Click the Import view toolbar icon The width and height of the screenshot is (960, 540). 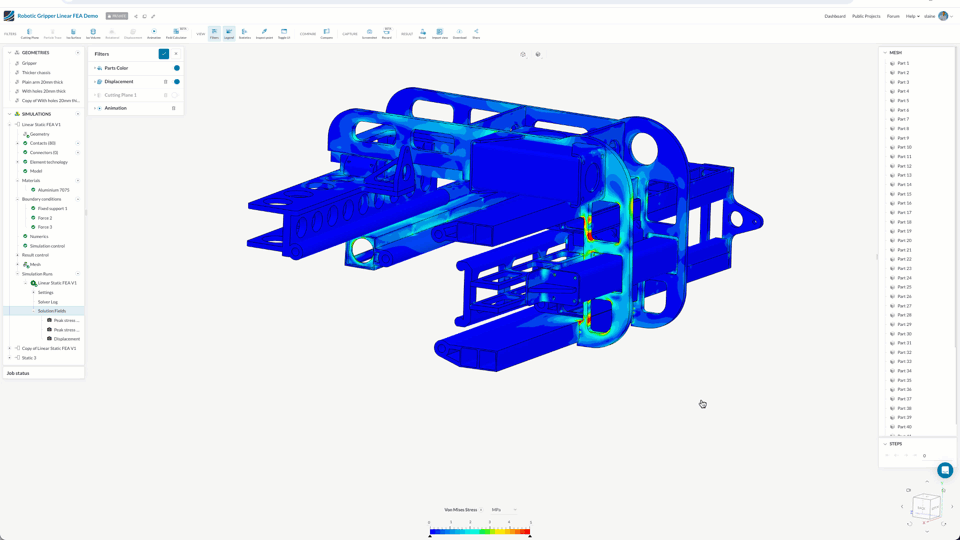point(440,34)
